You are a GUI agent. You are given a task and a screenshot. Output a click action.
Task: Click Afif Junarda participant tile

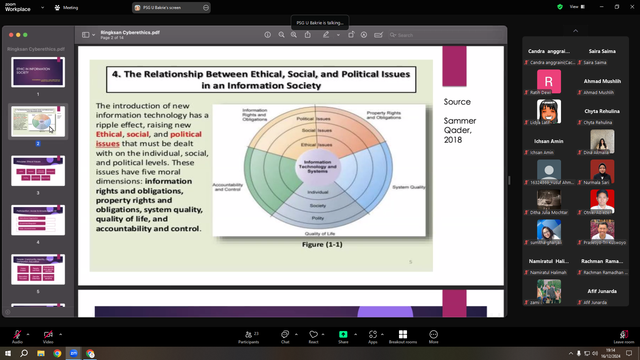pyautogui.click(x=602, y=291)
